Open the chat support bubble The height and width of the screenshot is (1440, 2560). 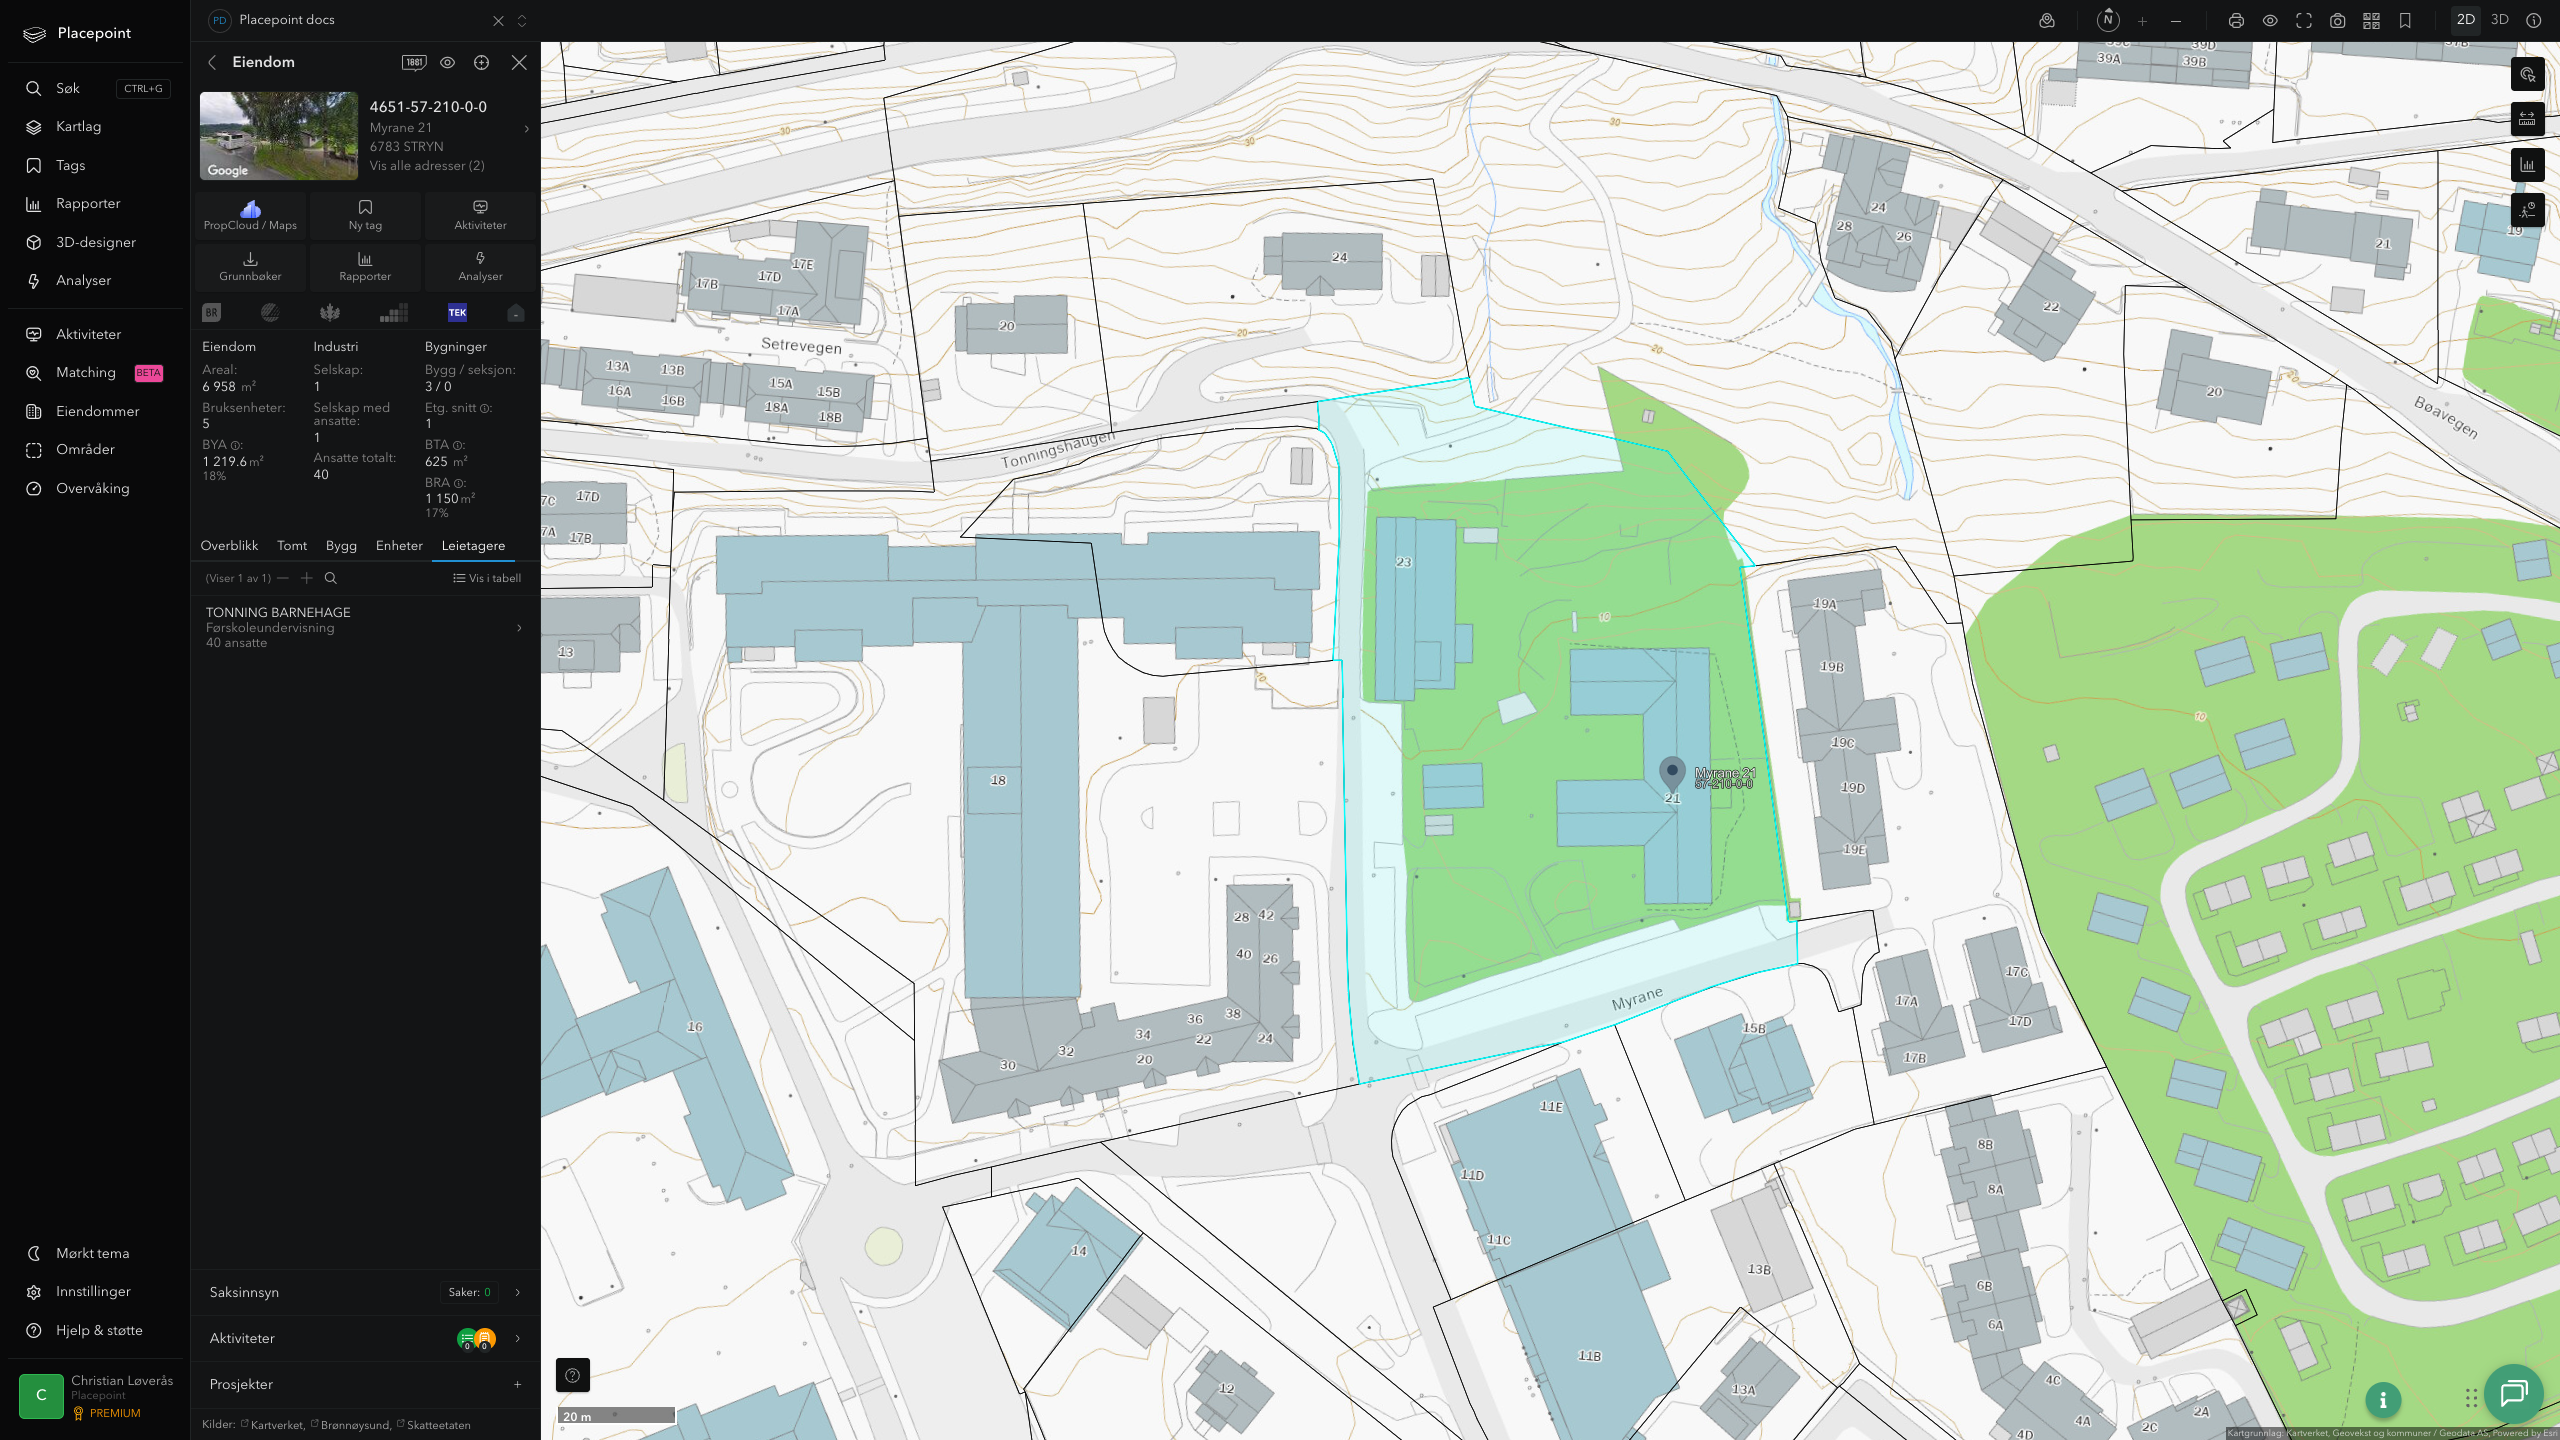click(2513, 1393)
